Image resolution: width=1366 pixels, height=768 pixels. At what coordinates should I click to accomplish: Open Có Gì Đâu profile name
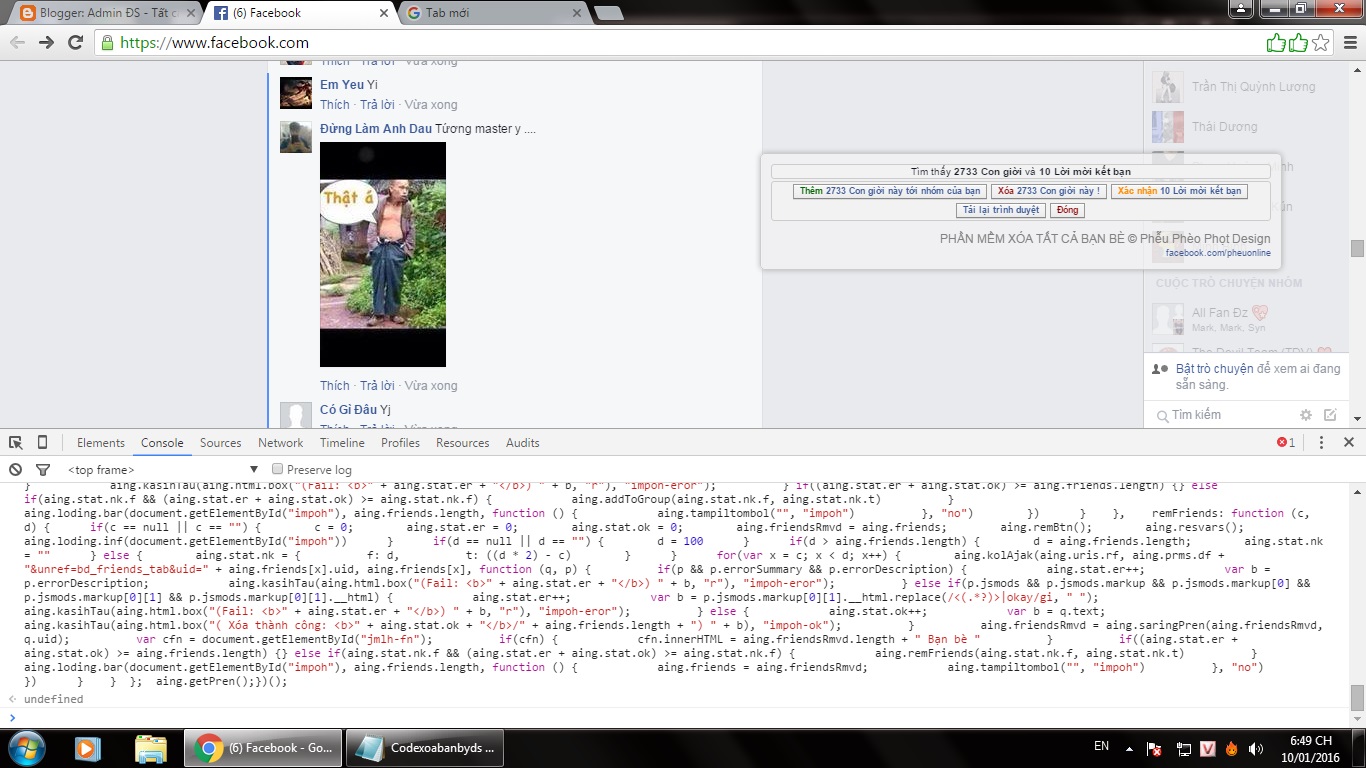tap(348, 410)
